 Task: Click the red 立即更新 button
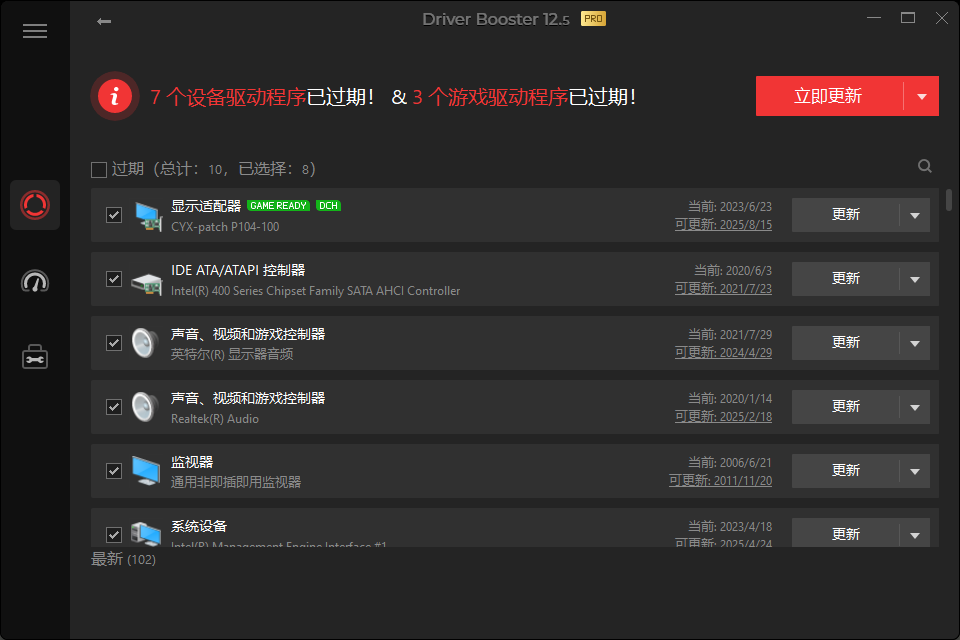point(830,96)
